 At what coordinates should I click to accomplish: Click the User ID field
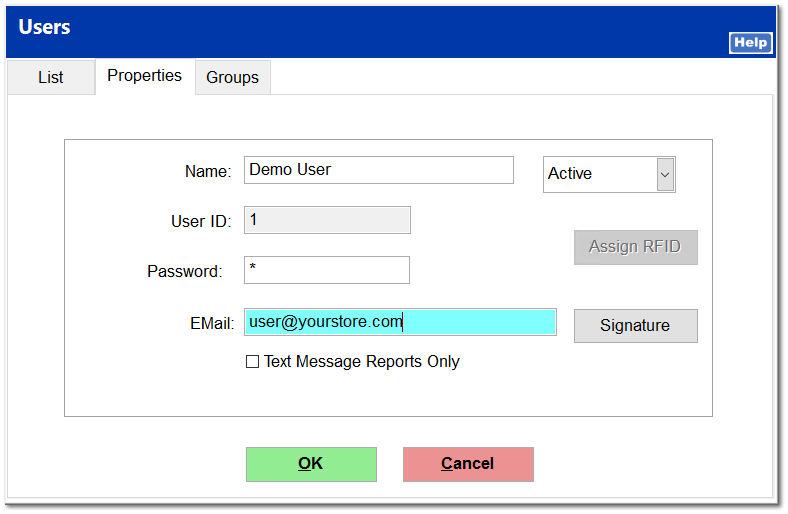(327, 220)
